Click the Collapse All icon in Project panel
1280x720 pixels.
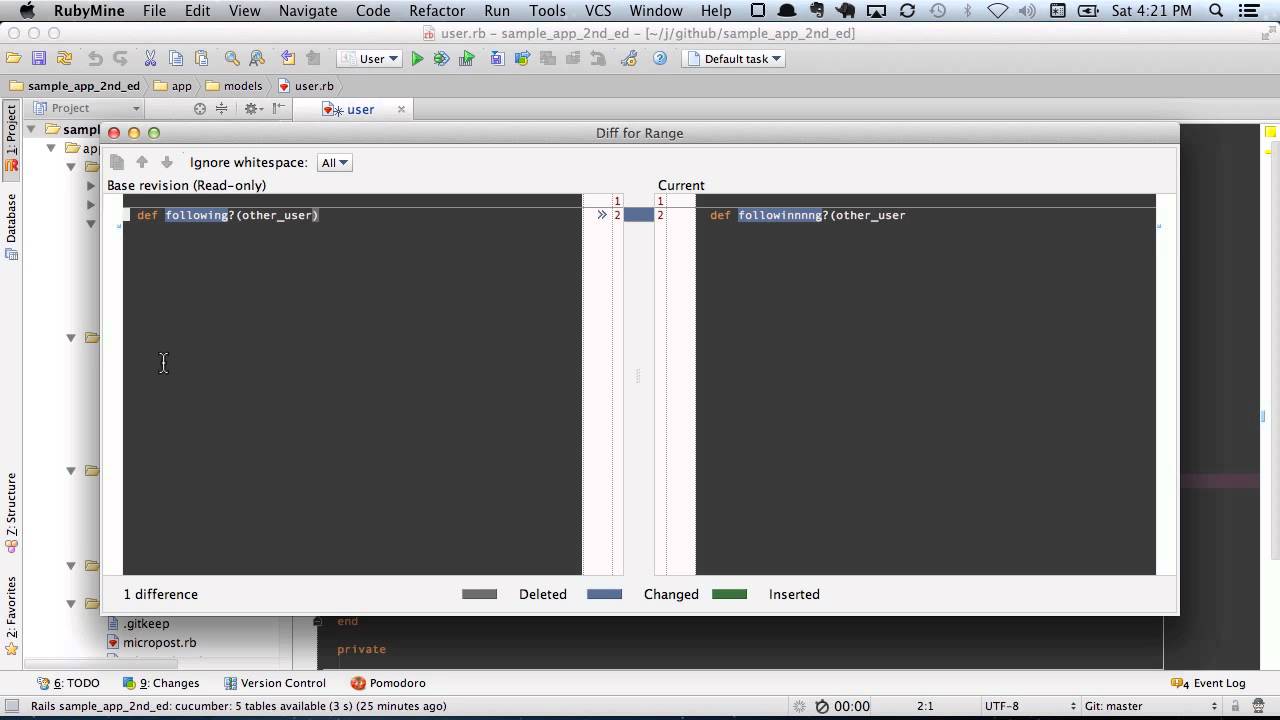(x=222, y=109)
